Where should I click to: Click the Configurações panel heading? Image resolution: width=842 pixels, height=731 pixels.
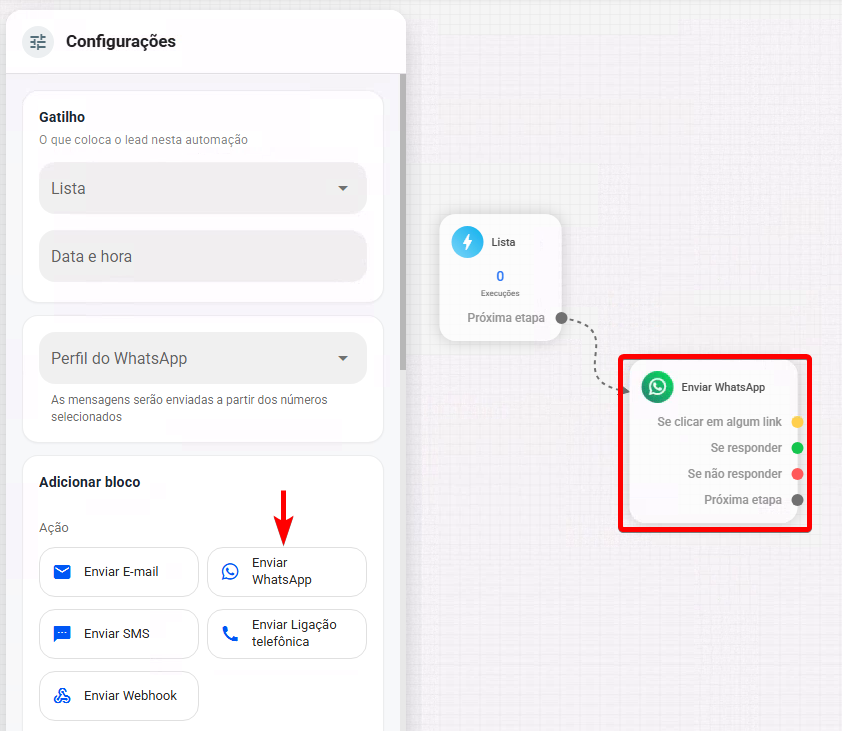121,41
